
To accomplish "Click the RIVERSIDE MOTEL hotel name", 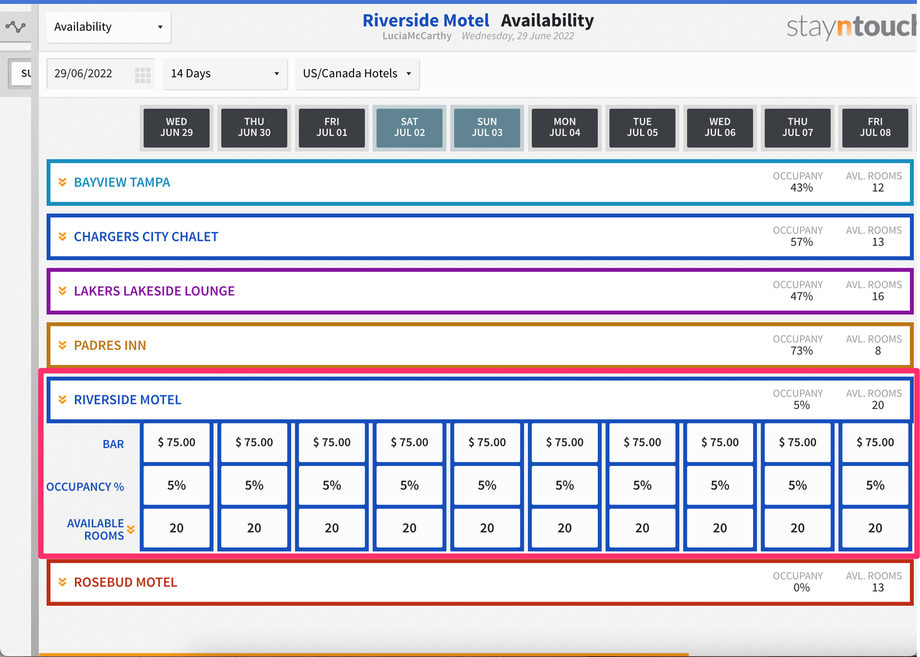I will point(127,400).
